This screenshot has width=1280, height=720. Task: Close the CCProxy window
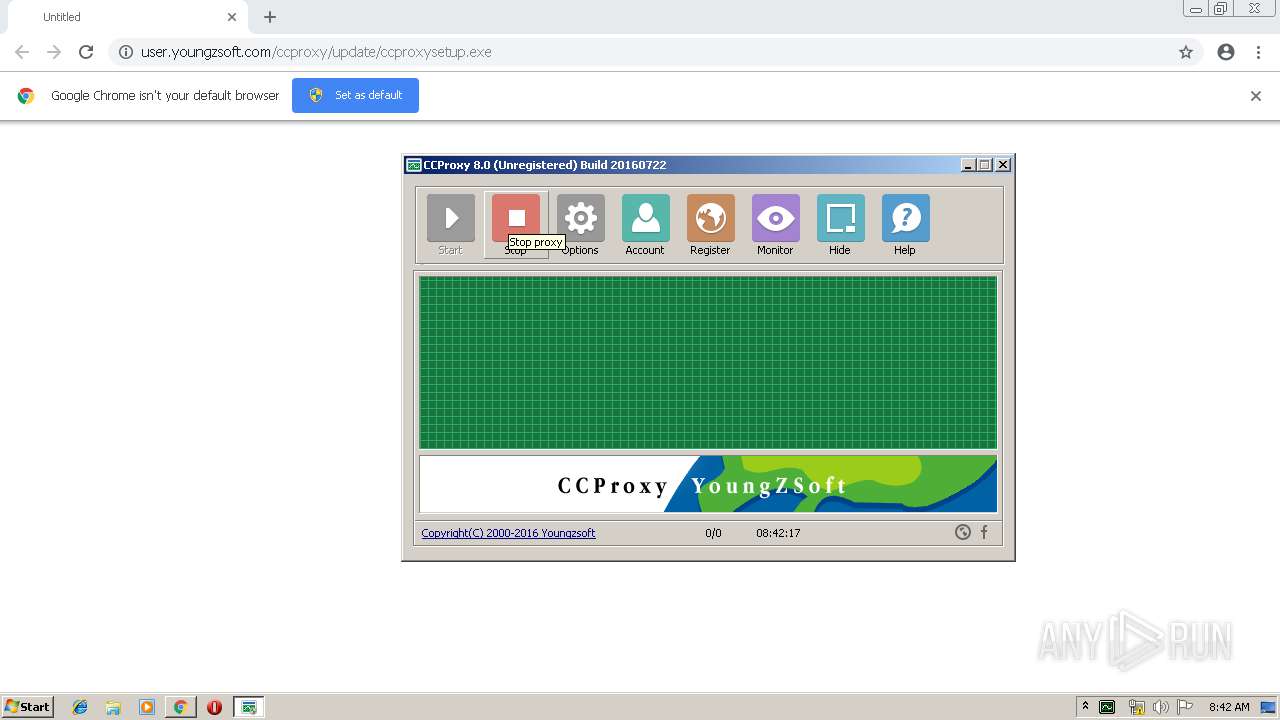coord(1003,165)
